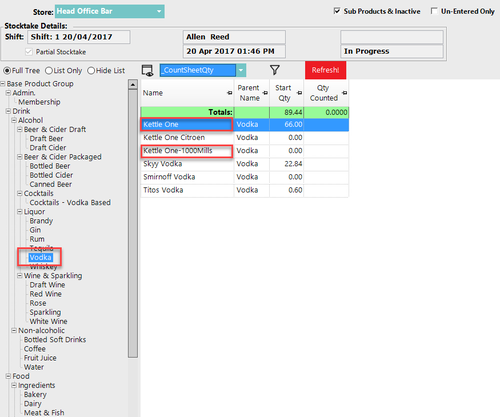Click the tree scrollbar up arrow
This screenshot has width=500, height=417.
133,85
